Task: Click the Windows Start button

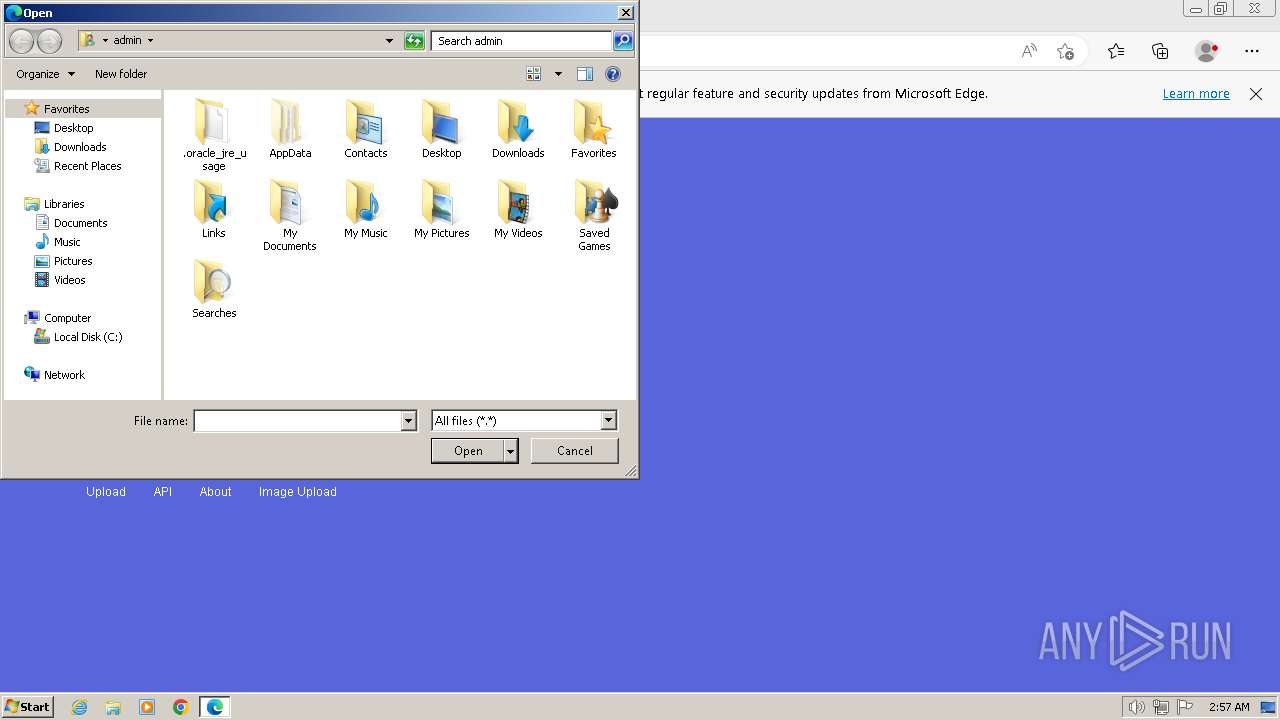Action: (28, 707)
